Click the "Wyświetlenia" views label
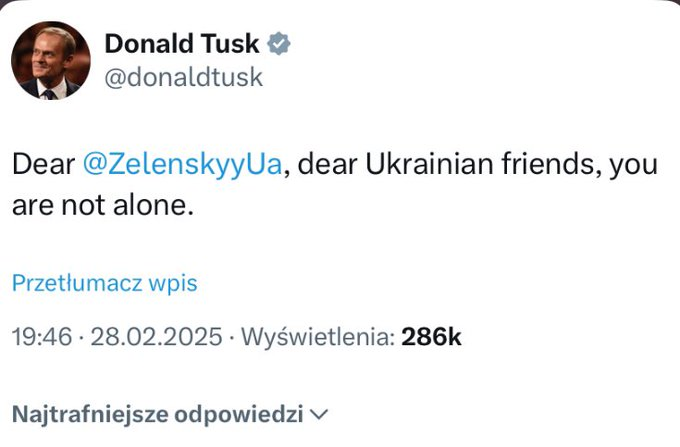This screenshot has height=447, width=680. click(x=313, y=337)
